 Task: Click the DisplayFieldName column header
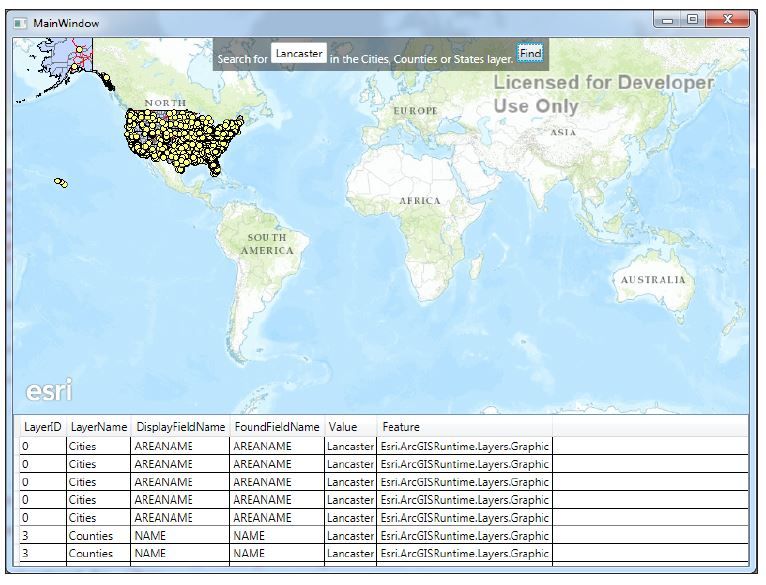pos(180,427)
